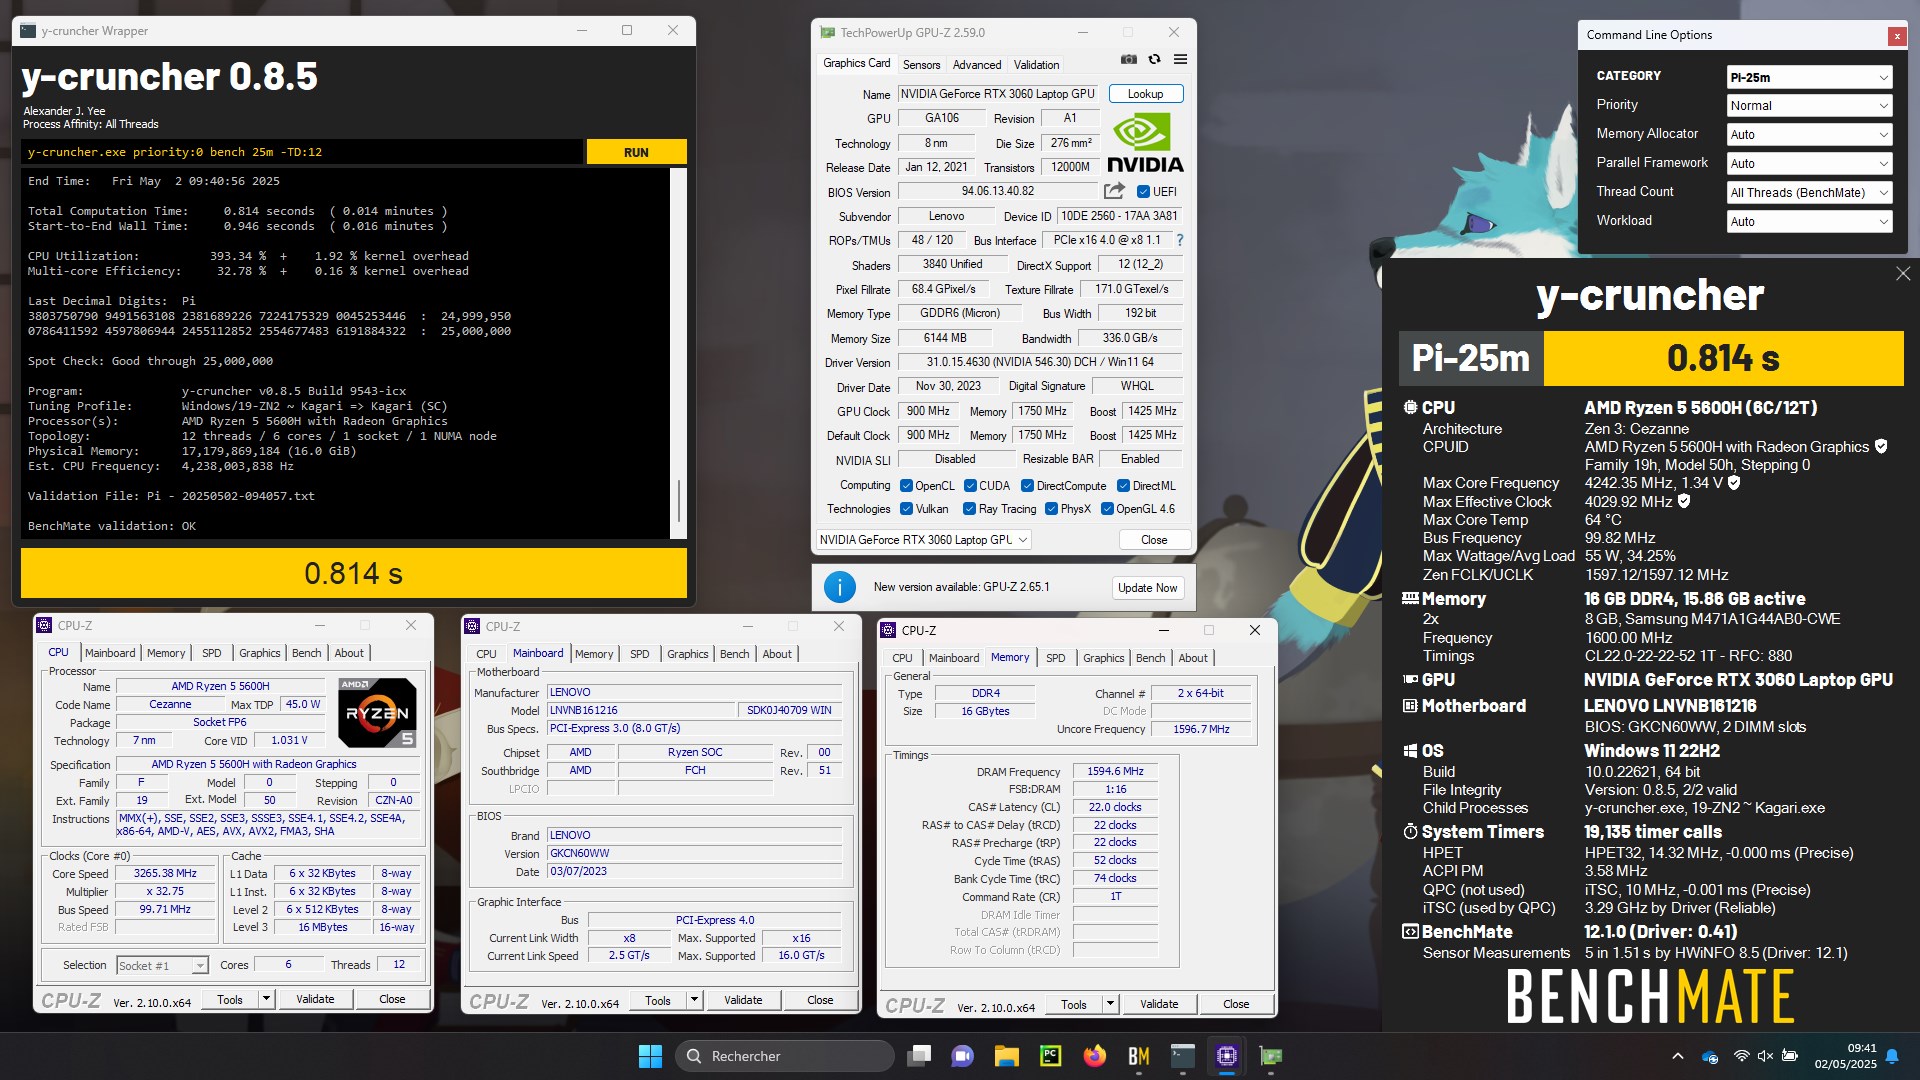Image resolution: width=1920 pixels, height=1080 pixels.
Task: Switch to BenchMate taskbar icon
Action: click(1138, 1056)
